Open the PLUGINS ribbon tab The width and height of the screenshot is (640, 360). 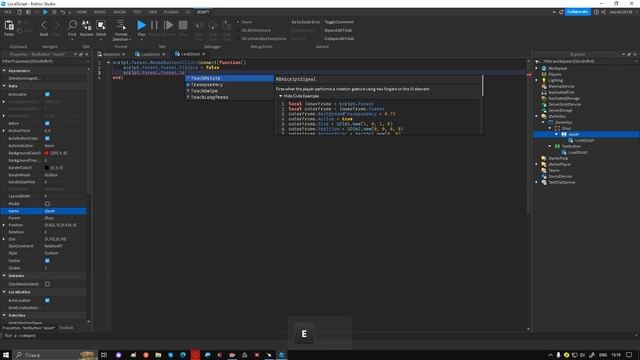(171, 12)
